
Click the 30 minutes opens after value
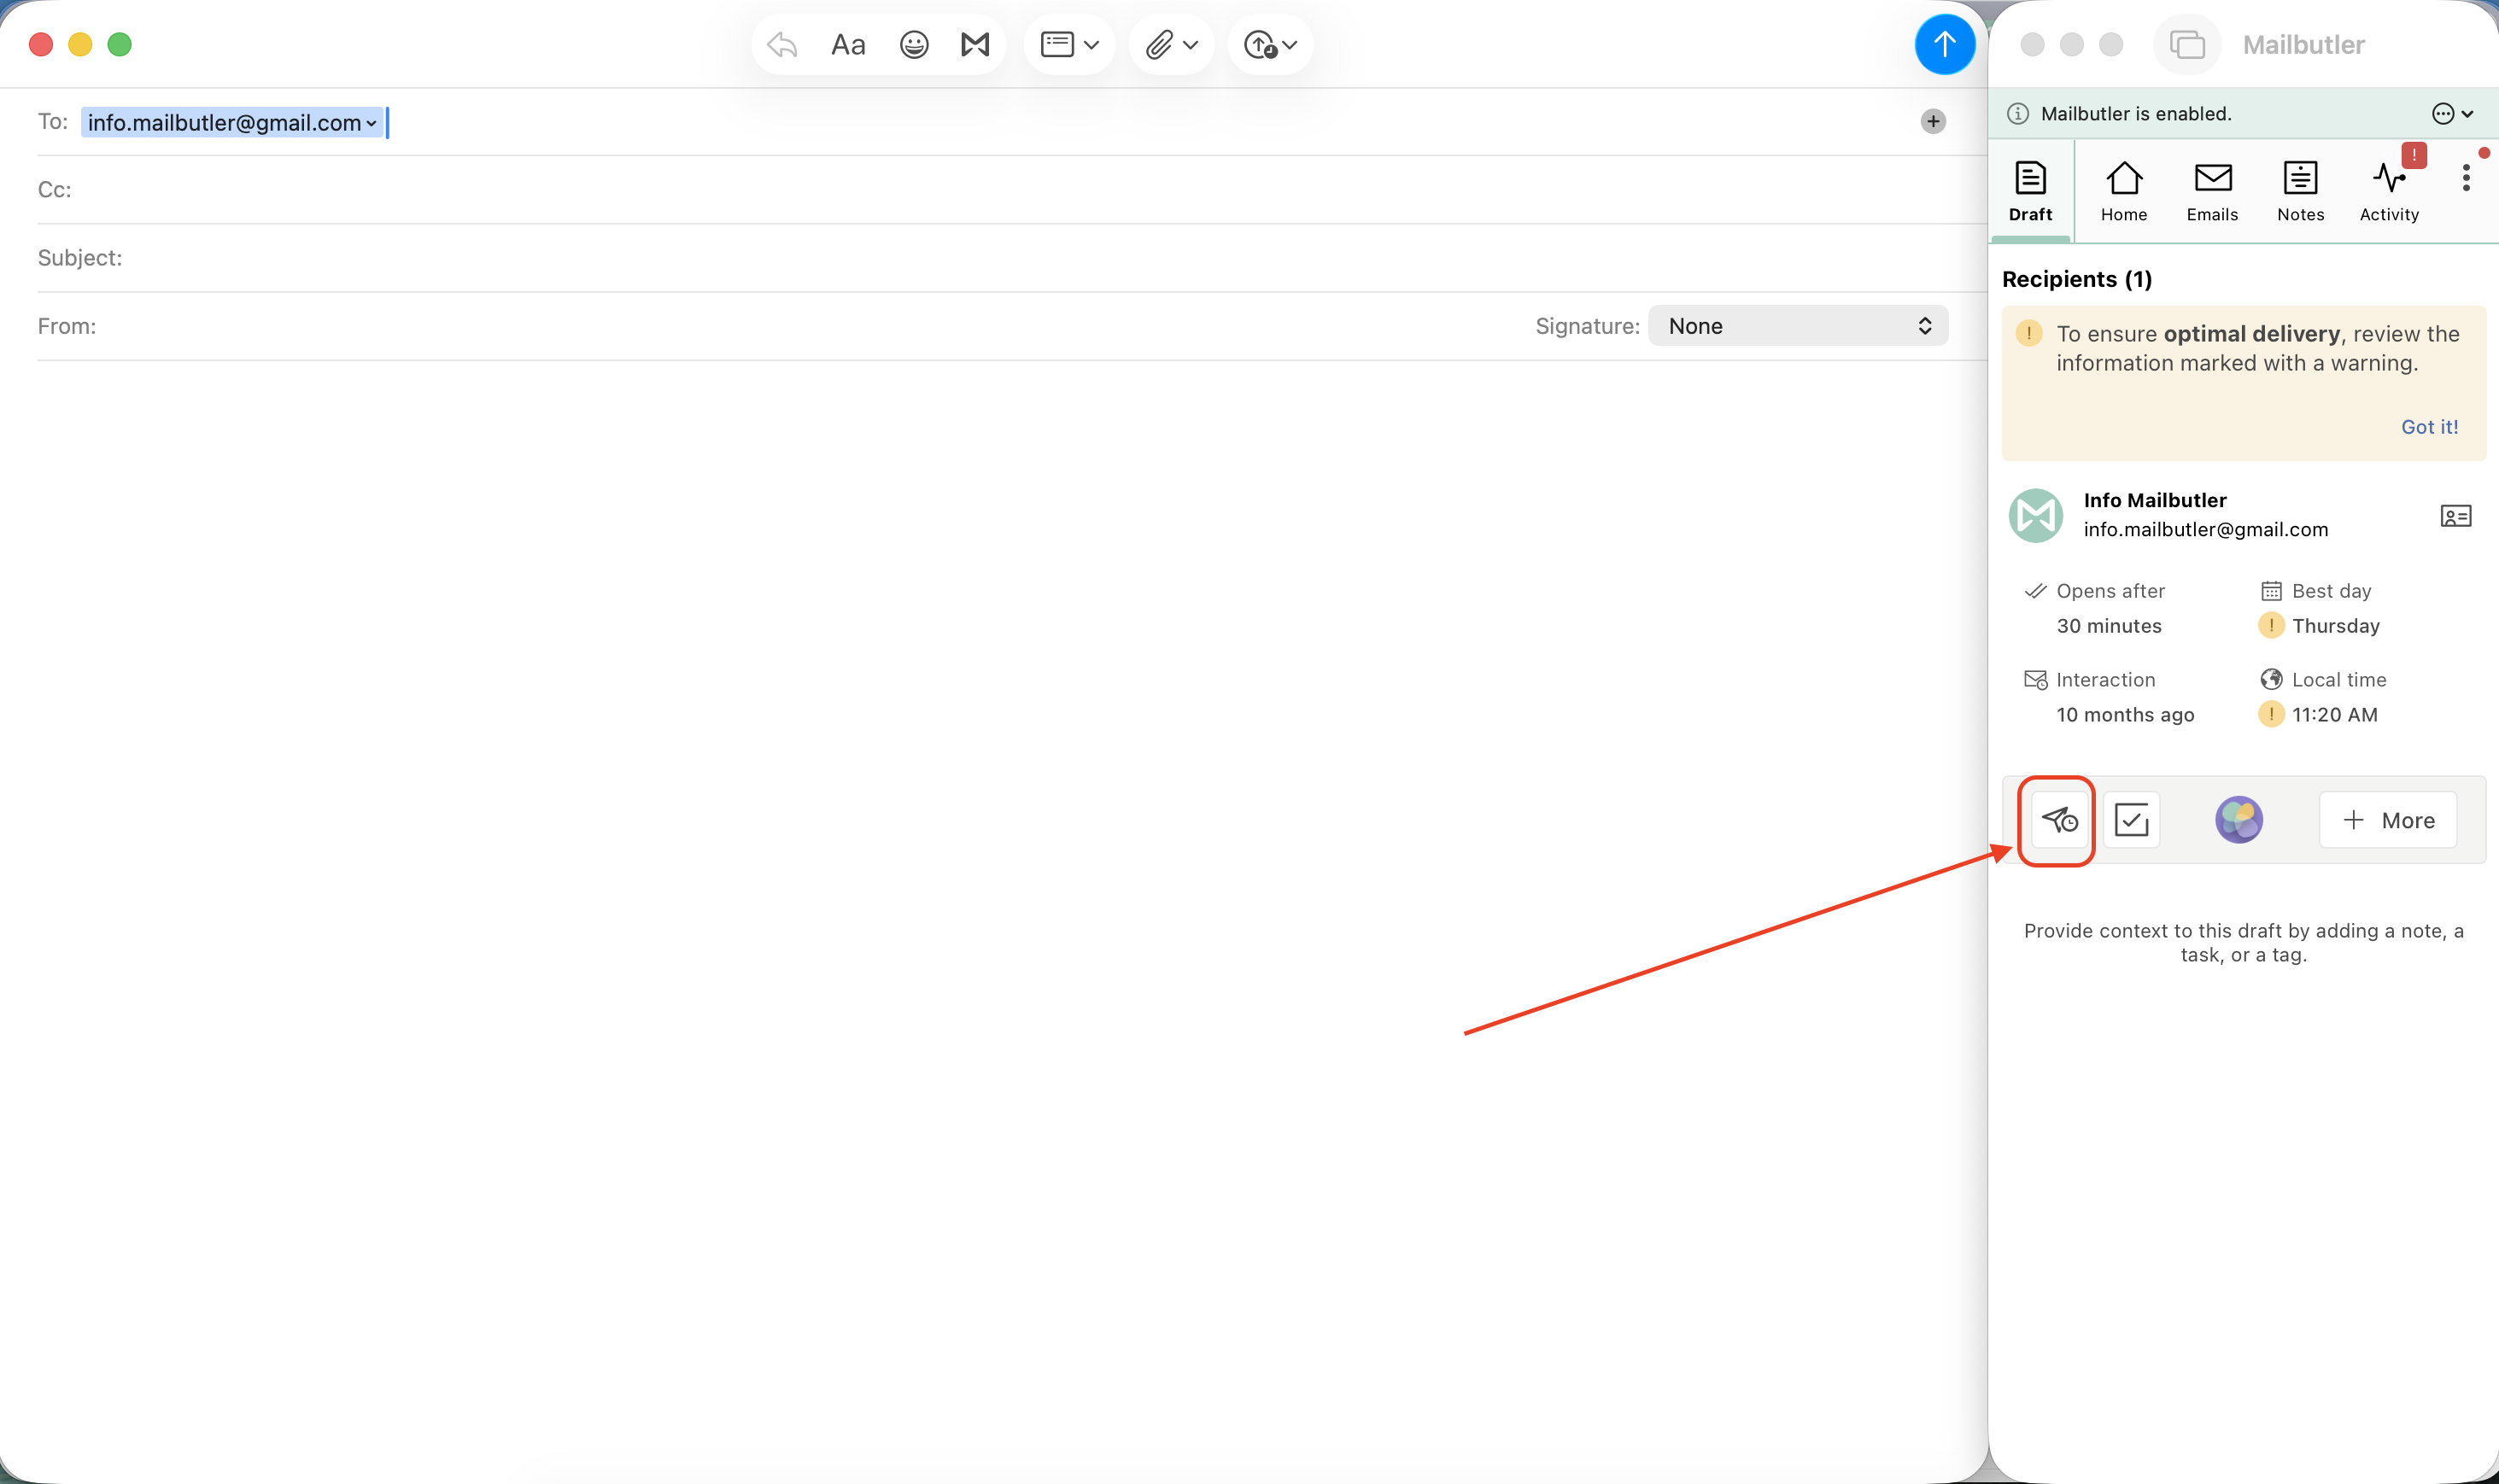(x=2108, y=626)
